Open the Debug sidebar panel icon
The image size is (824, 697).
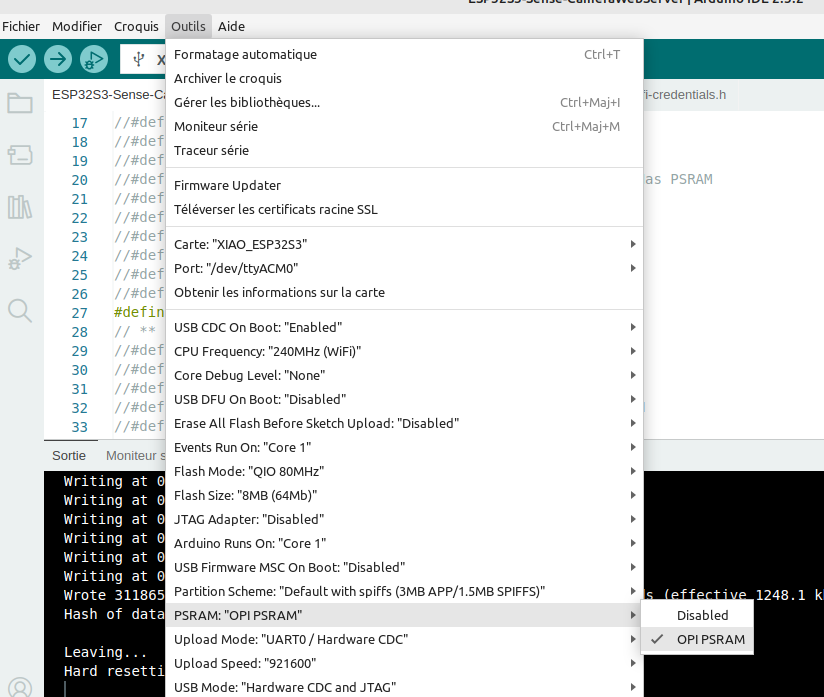(x=20, y=258)
